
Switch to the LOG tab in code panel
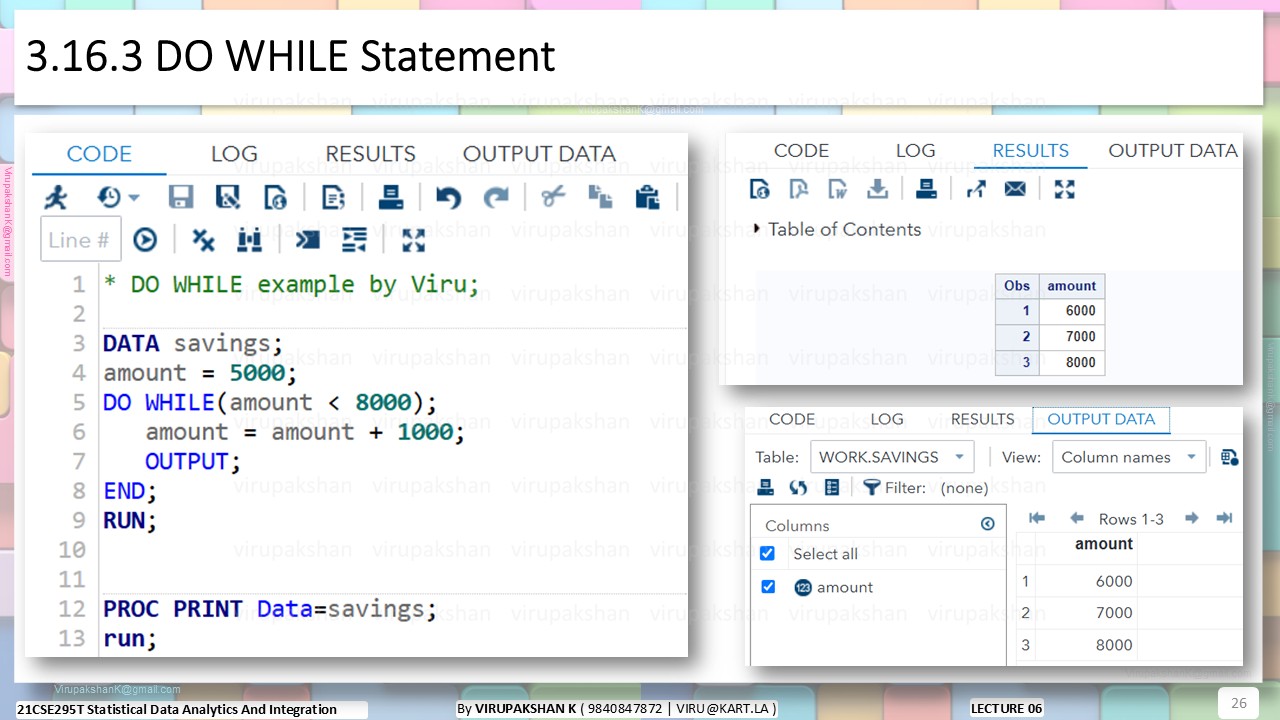[x=234, y=154]
